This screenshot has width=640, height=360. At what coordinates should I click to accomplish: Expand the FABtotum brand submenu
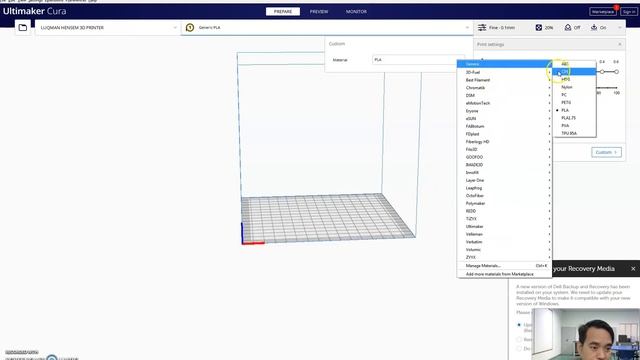tap(504, 126)
